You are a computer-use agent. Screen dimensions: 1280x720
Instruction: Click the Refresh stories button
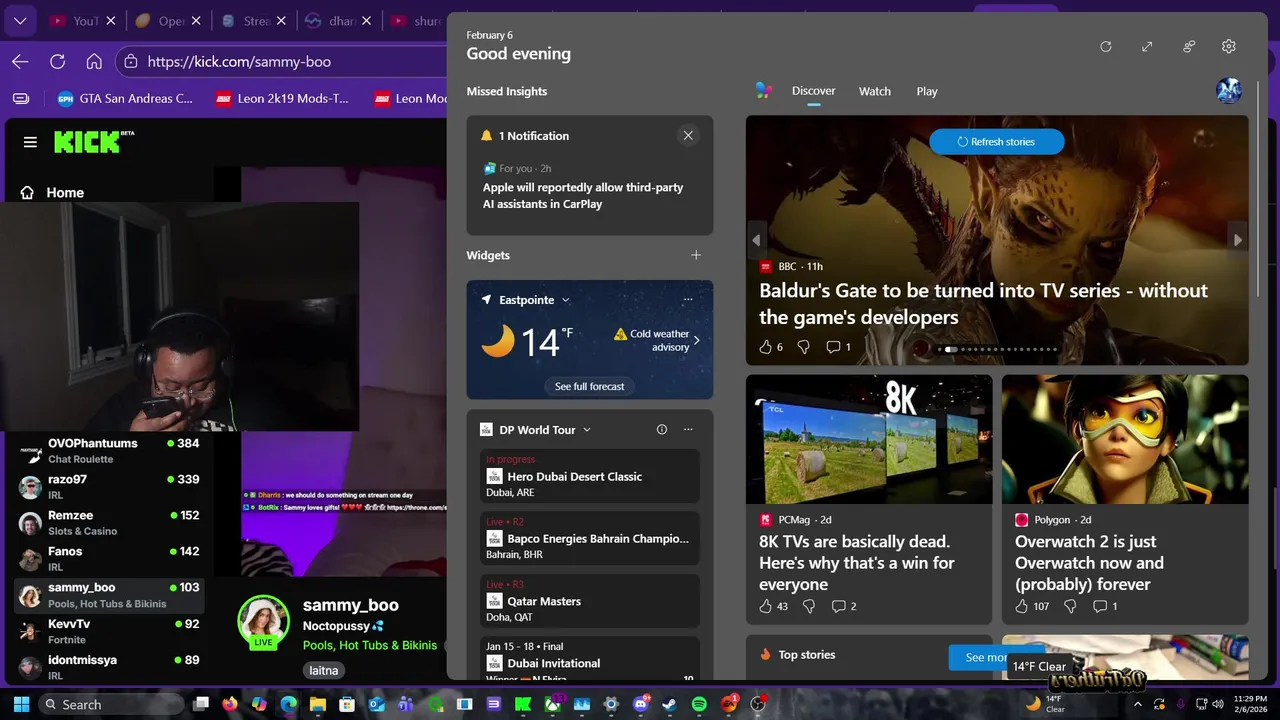click(996, 142)
